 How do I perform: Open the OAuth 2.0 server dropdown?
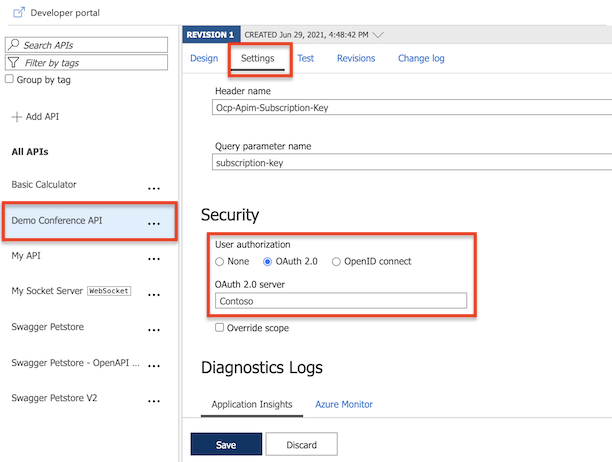coord(341,300)
